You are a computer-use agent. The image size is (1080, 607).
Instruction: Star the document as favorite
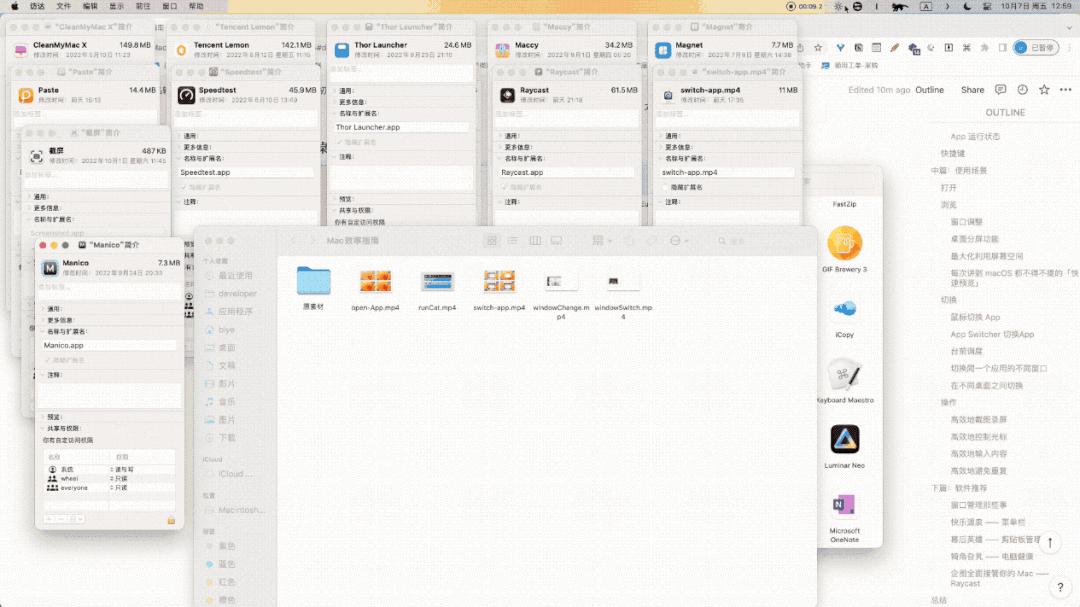tap(1044, 90)
